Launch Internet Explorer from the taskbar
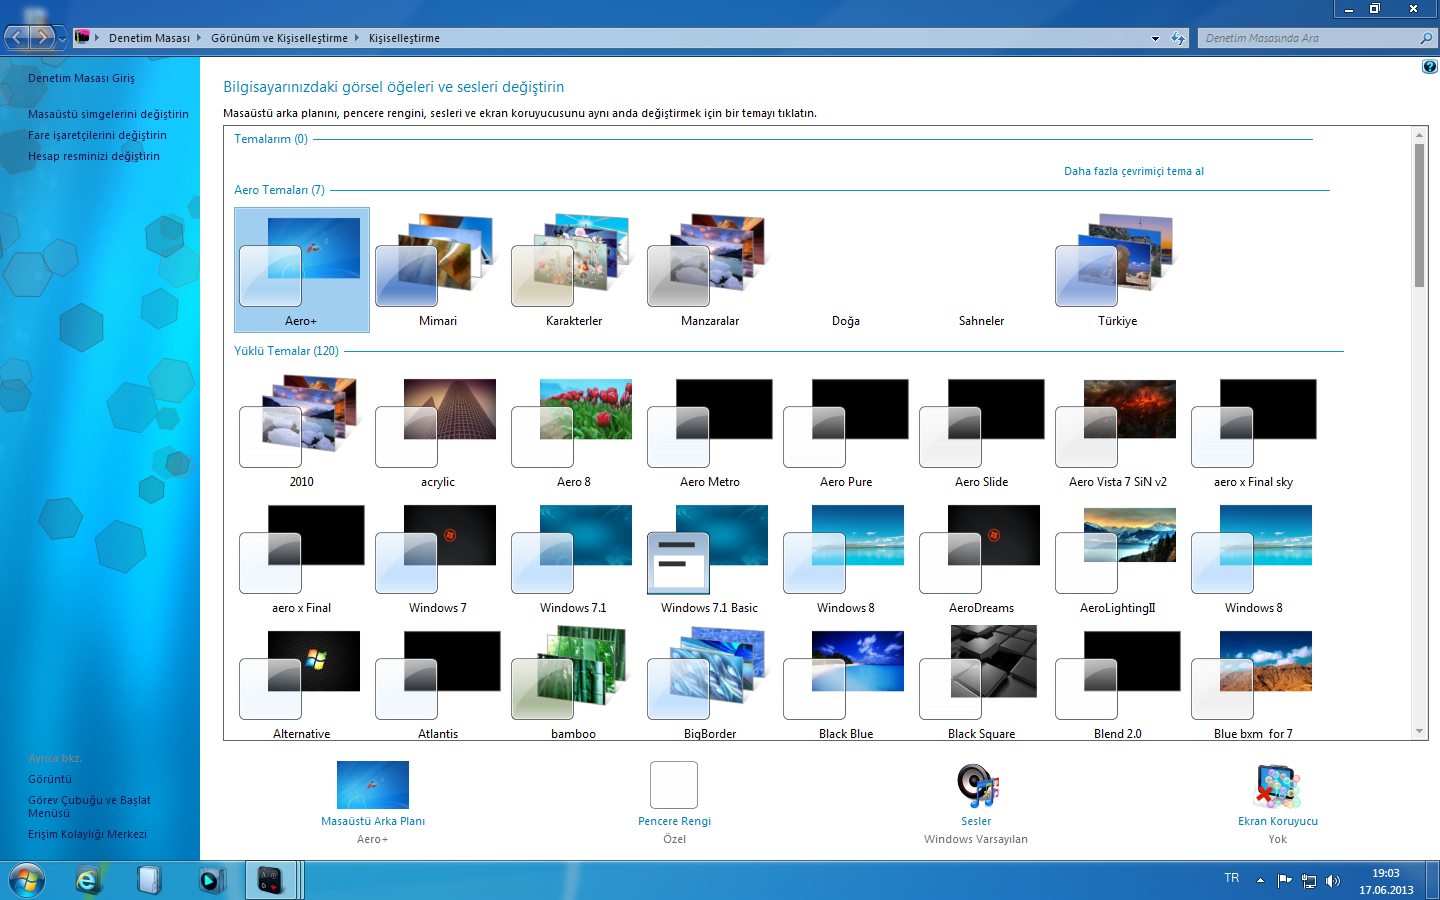 pyautogui.click(x=88, y=880)
